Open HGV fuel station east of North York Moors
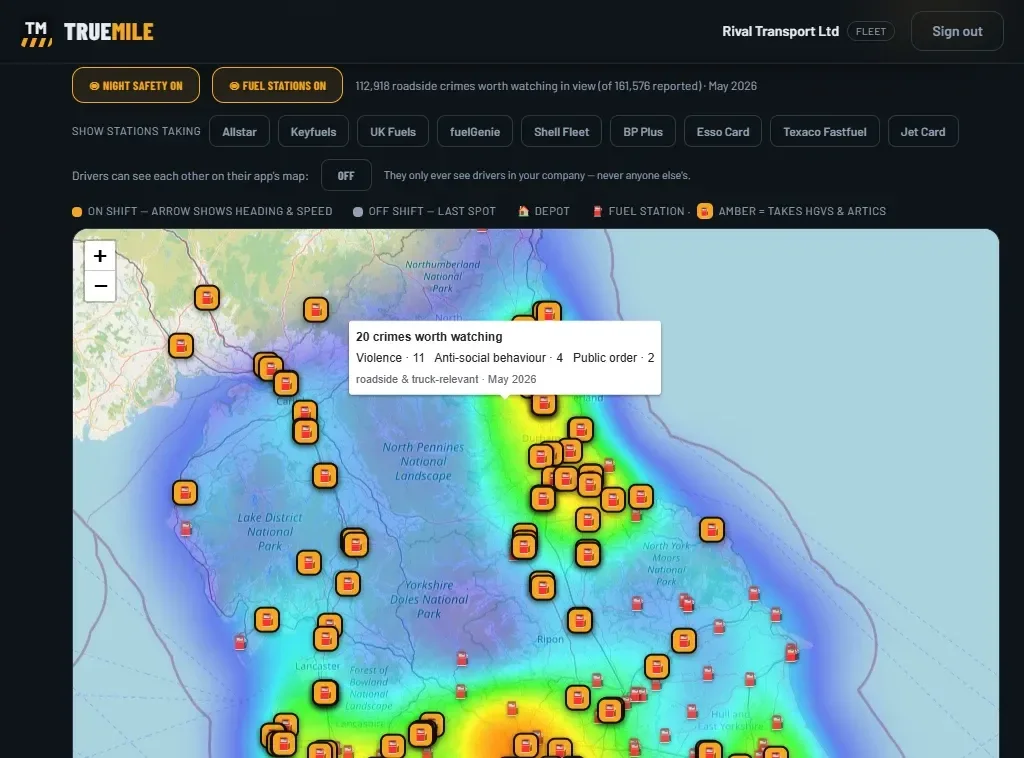 pos(712,529)
